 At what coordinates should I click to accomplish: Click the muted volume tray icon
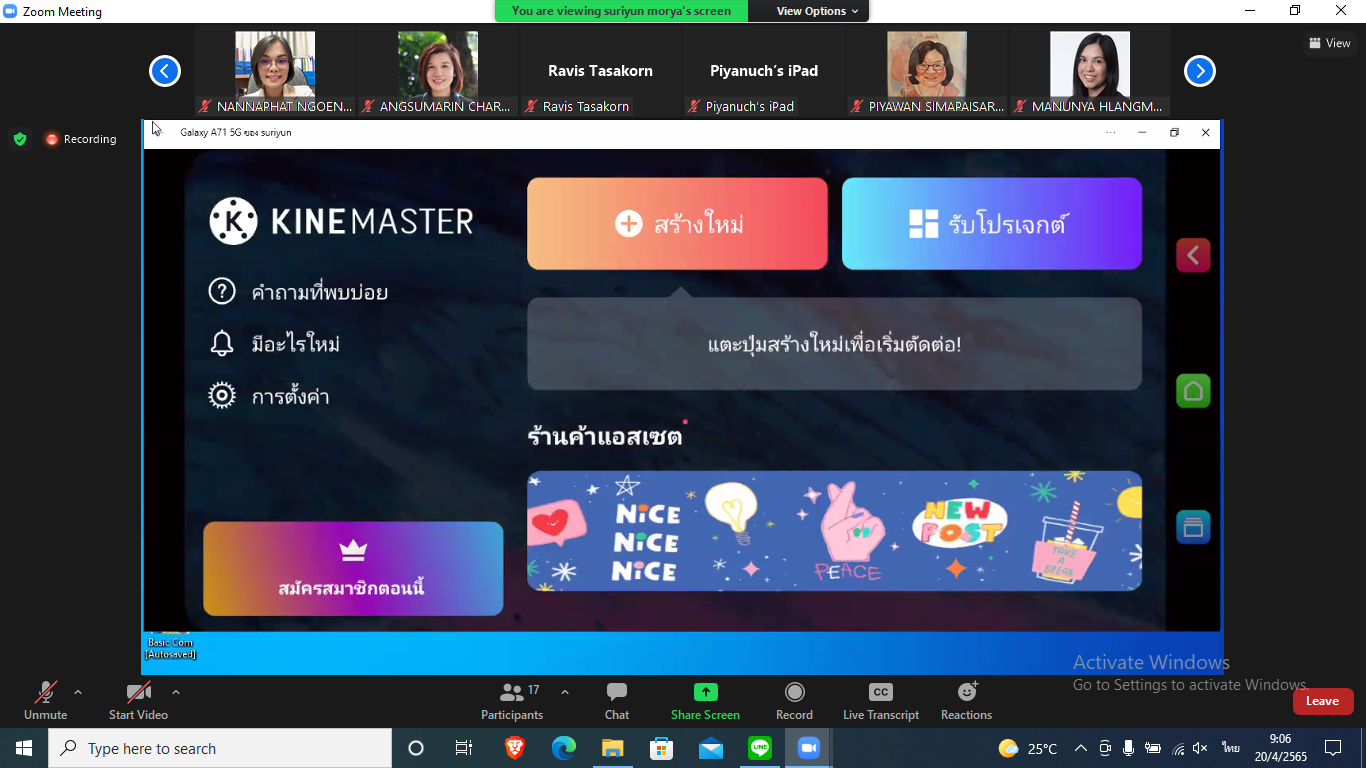1200,748
